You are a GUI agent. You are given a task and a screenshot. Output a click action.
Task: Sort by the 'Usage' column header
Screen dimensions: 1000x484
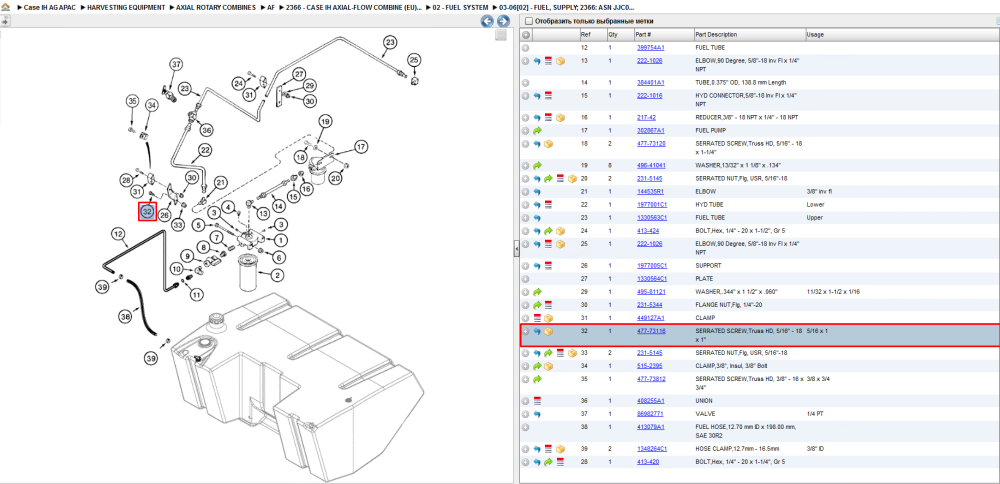click(901, 34)
